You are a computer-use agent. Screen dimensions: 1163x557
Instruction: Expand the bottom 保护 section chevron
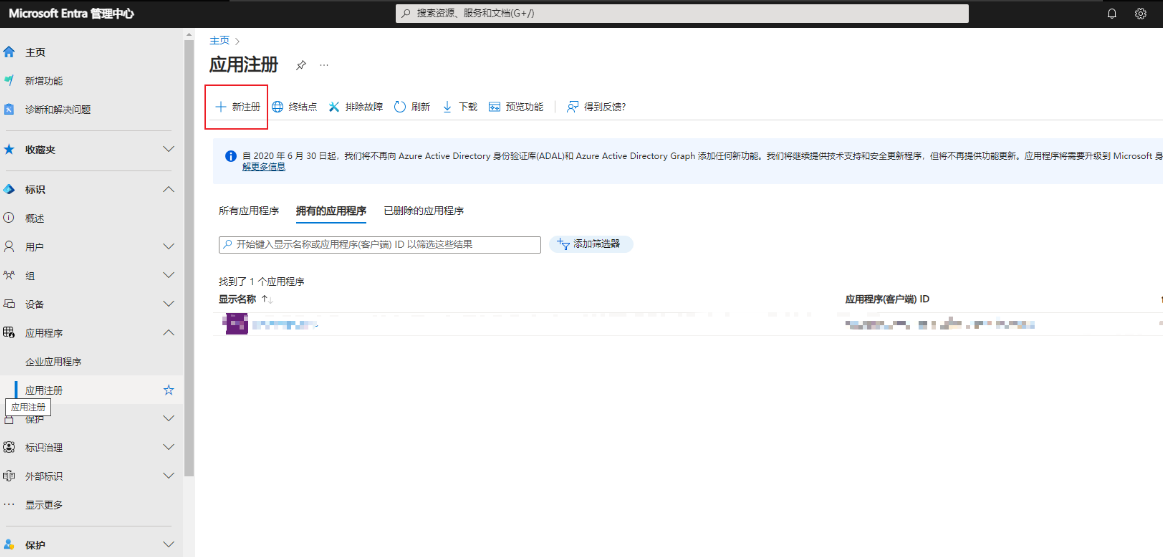click(x=169, y=544)
